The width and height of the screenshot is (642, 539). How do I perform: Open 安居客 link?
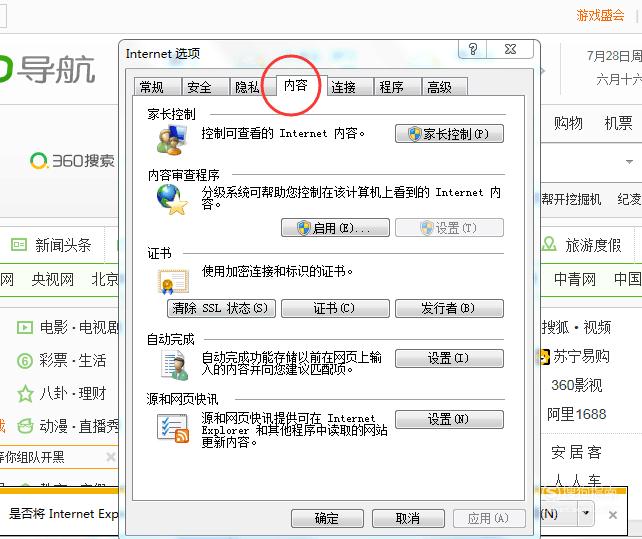point(576,452)
